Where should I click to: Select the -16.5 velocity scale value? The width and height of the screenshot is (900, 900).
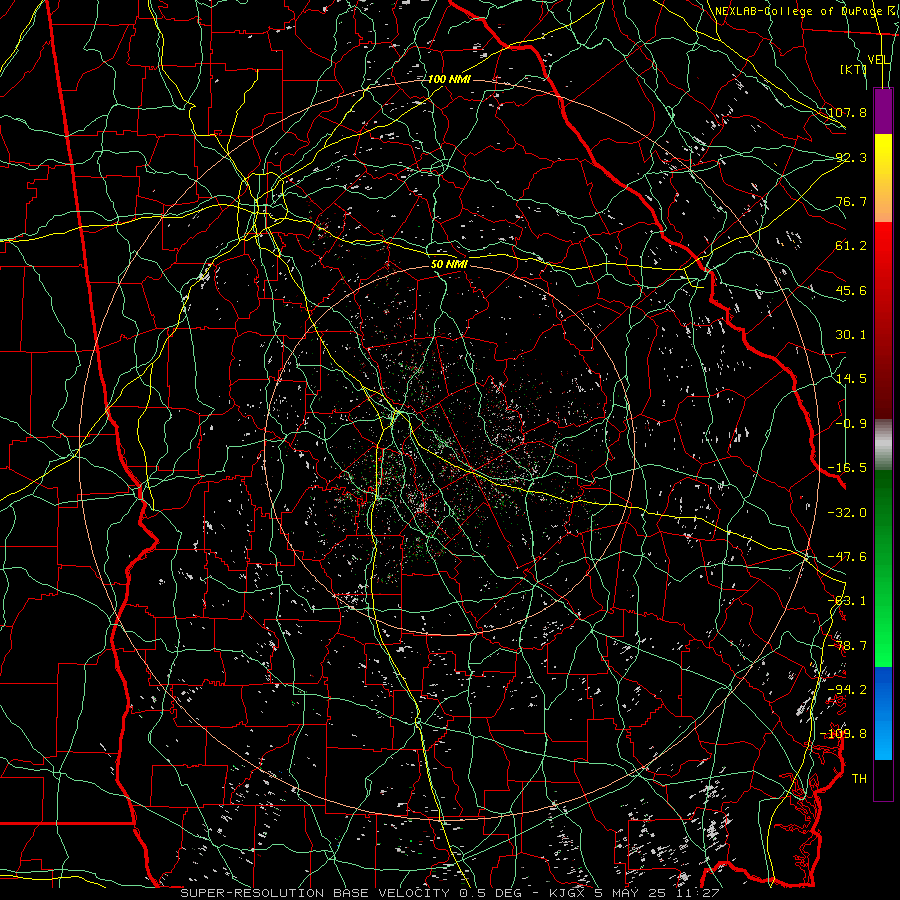click(x=847, y=468)
